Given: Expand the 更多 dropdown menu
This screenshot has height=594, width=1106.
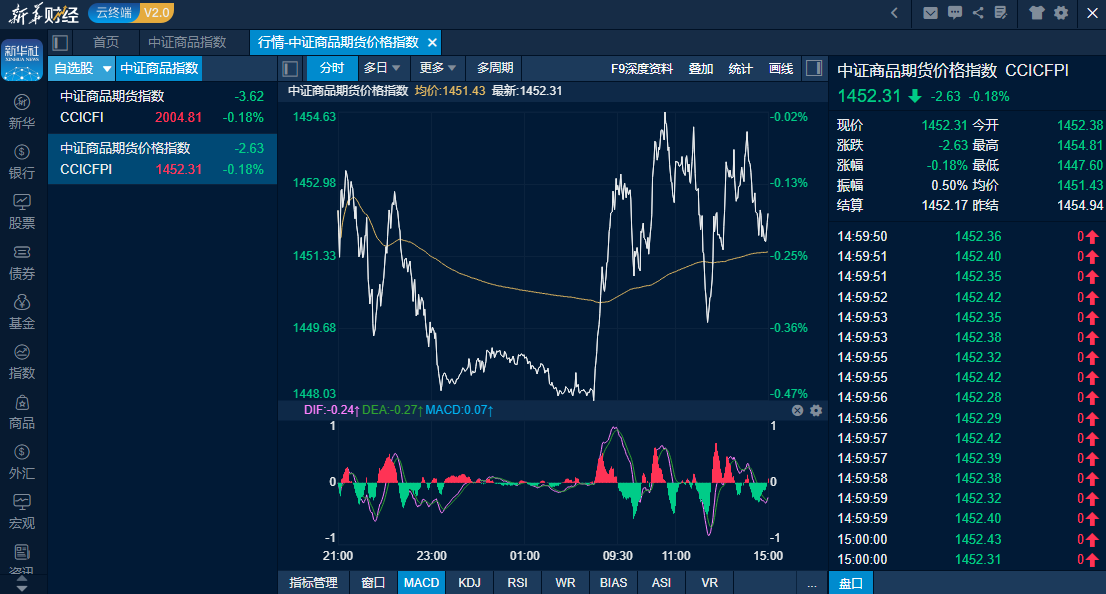Looking at the screenshot, I should coord(438,68).
